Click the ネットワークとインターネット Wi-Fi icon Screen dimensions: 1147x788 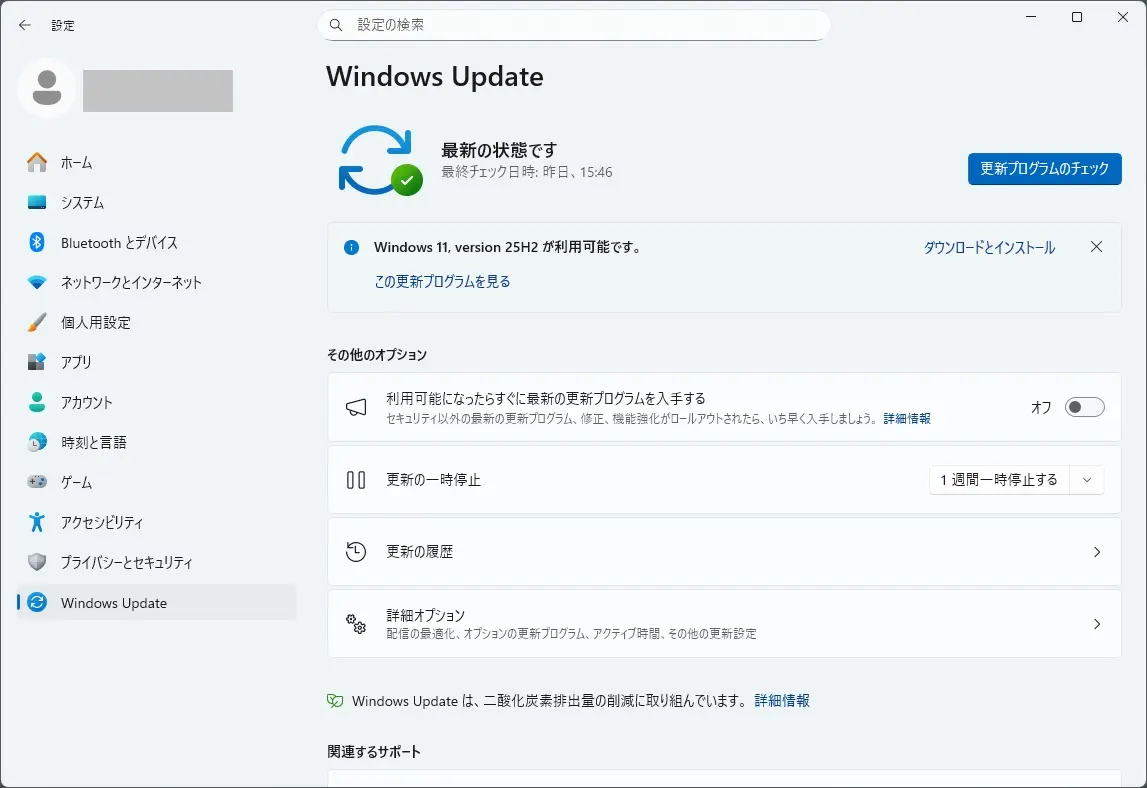pyautogui.click(x=37, y=283)
